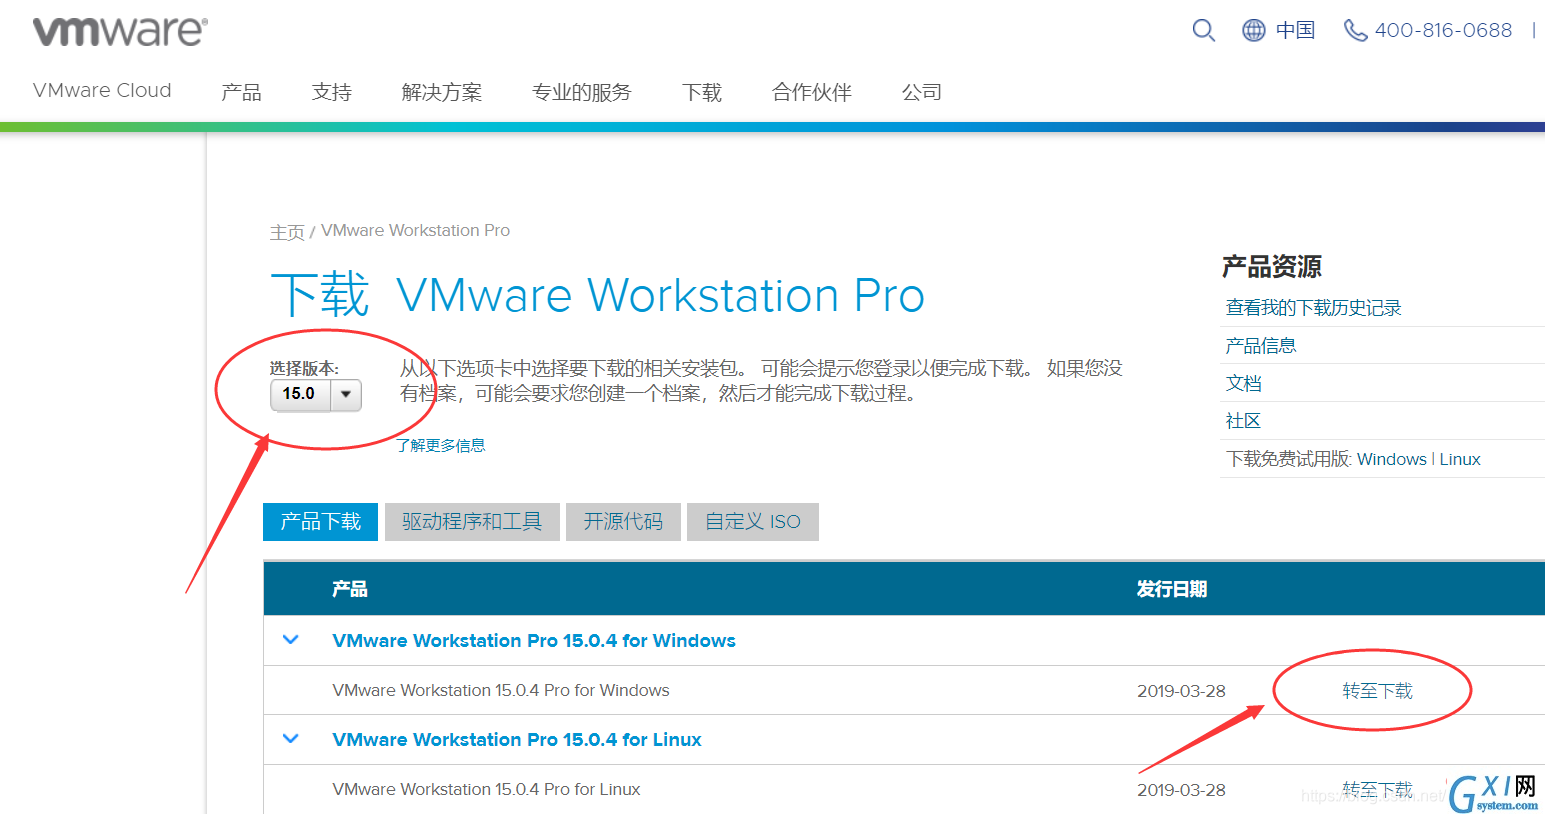Open the 下载 menu
Viewport: 1545px width, 814px height.
tap(701, 92)
